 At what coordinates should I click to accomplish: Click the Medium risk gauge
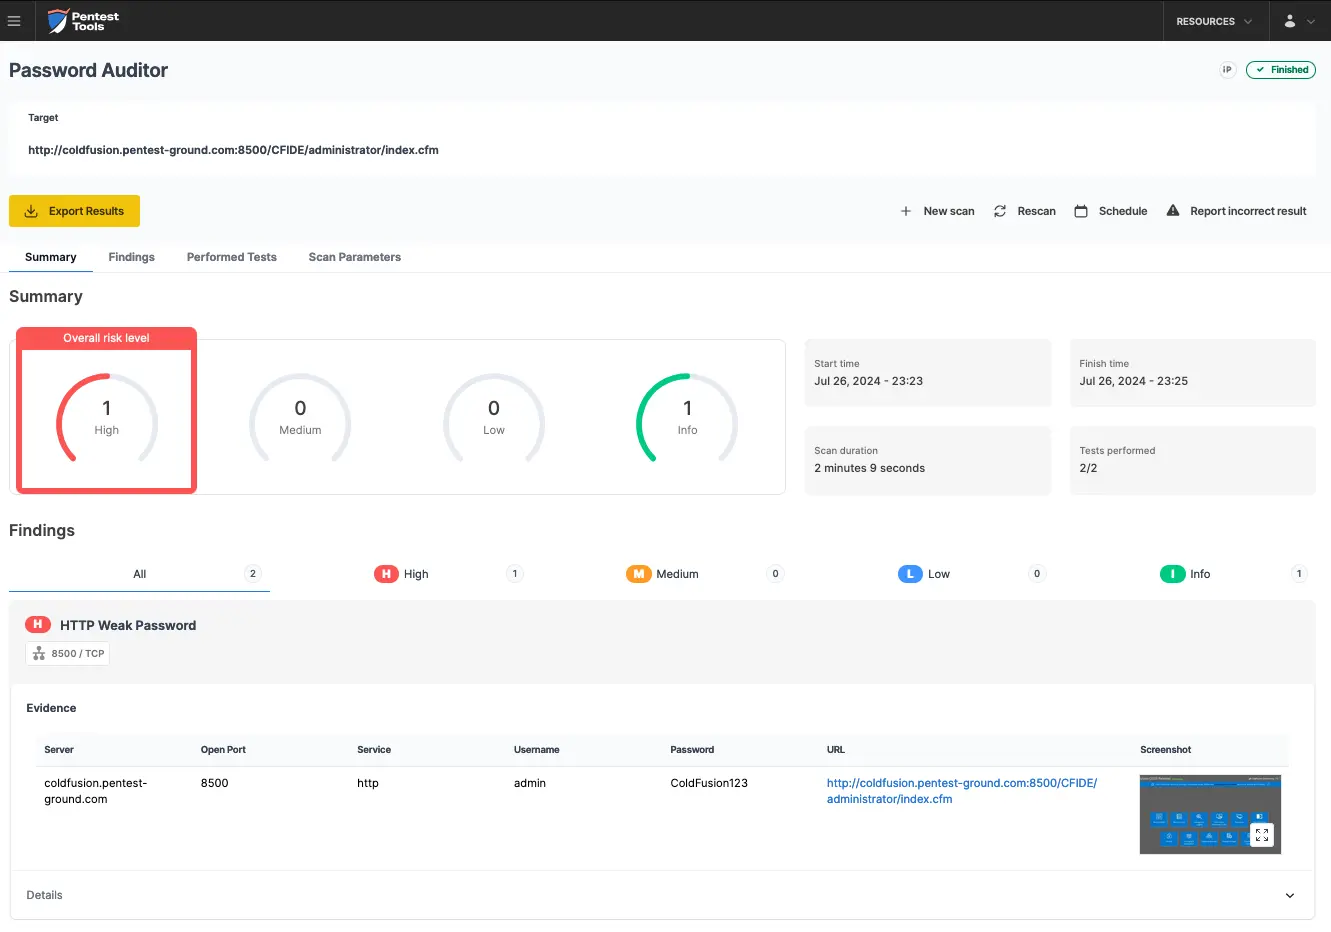tap(300, 418)
